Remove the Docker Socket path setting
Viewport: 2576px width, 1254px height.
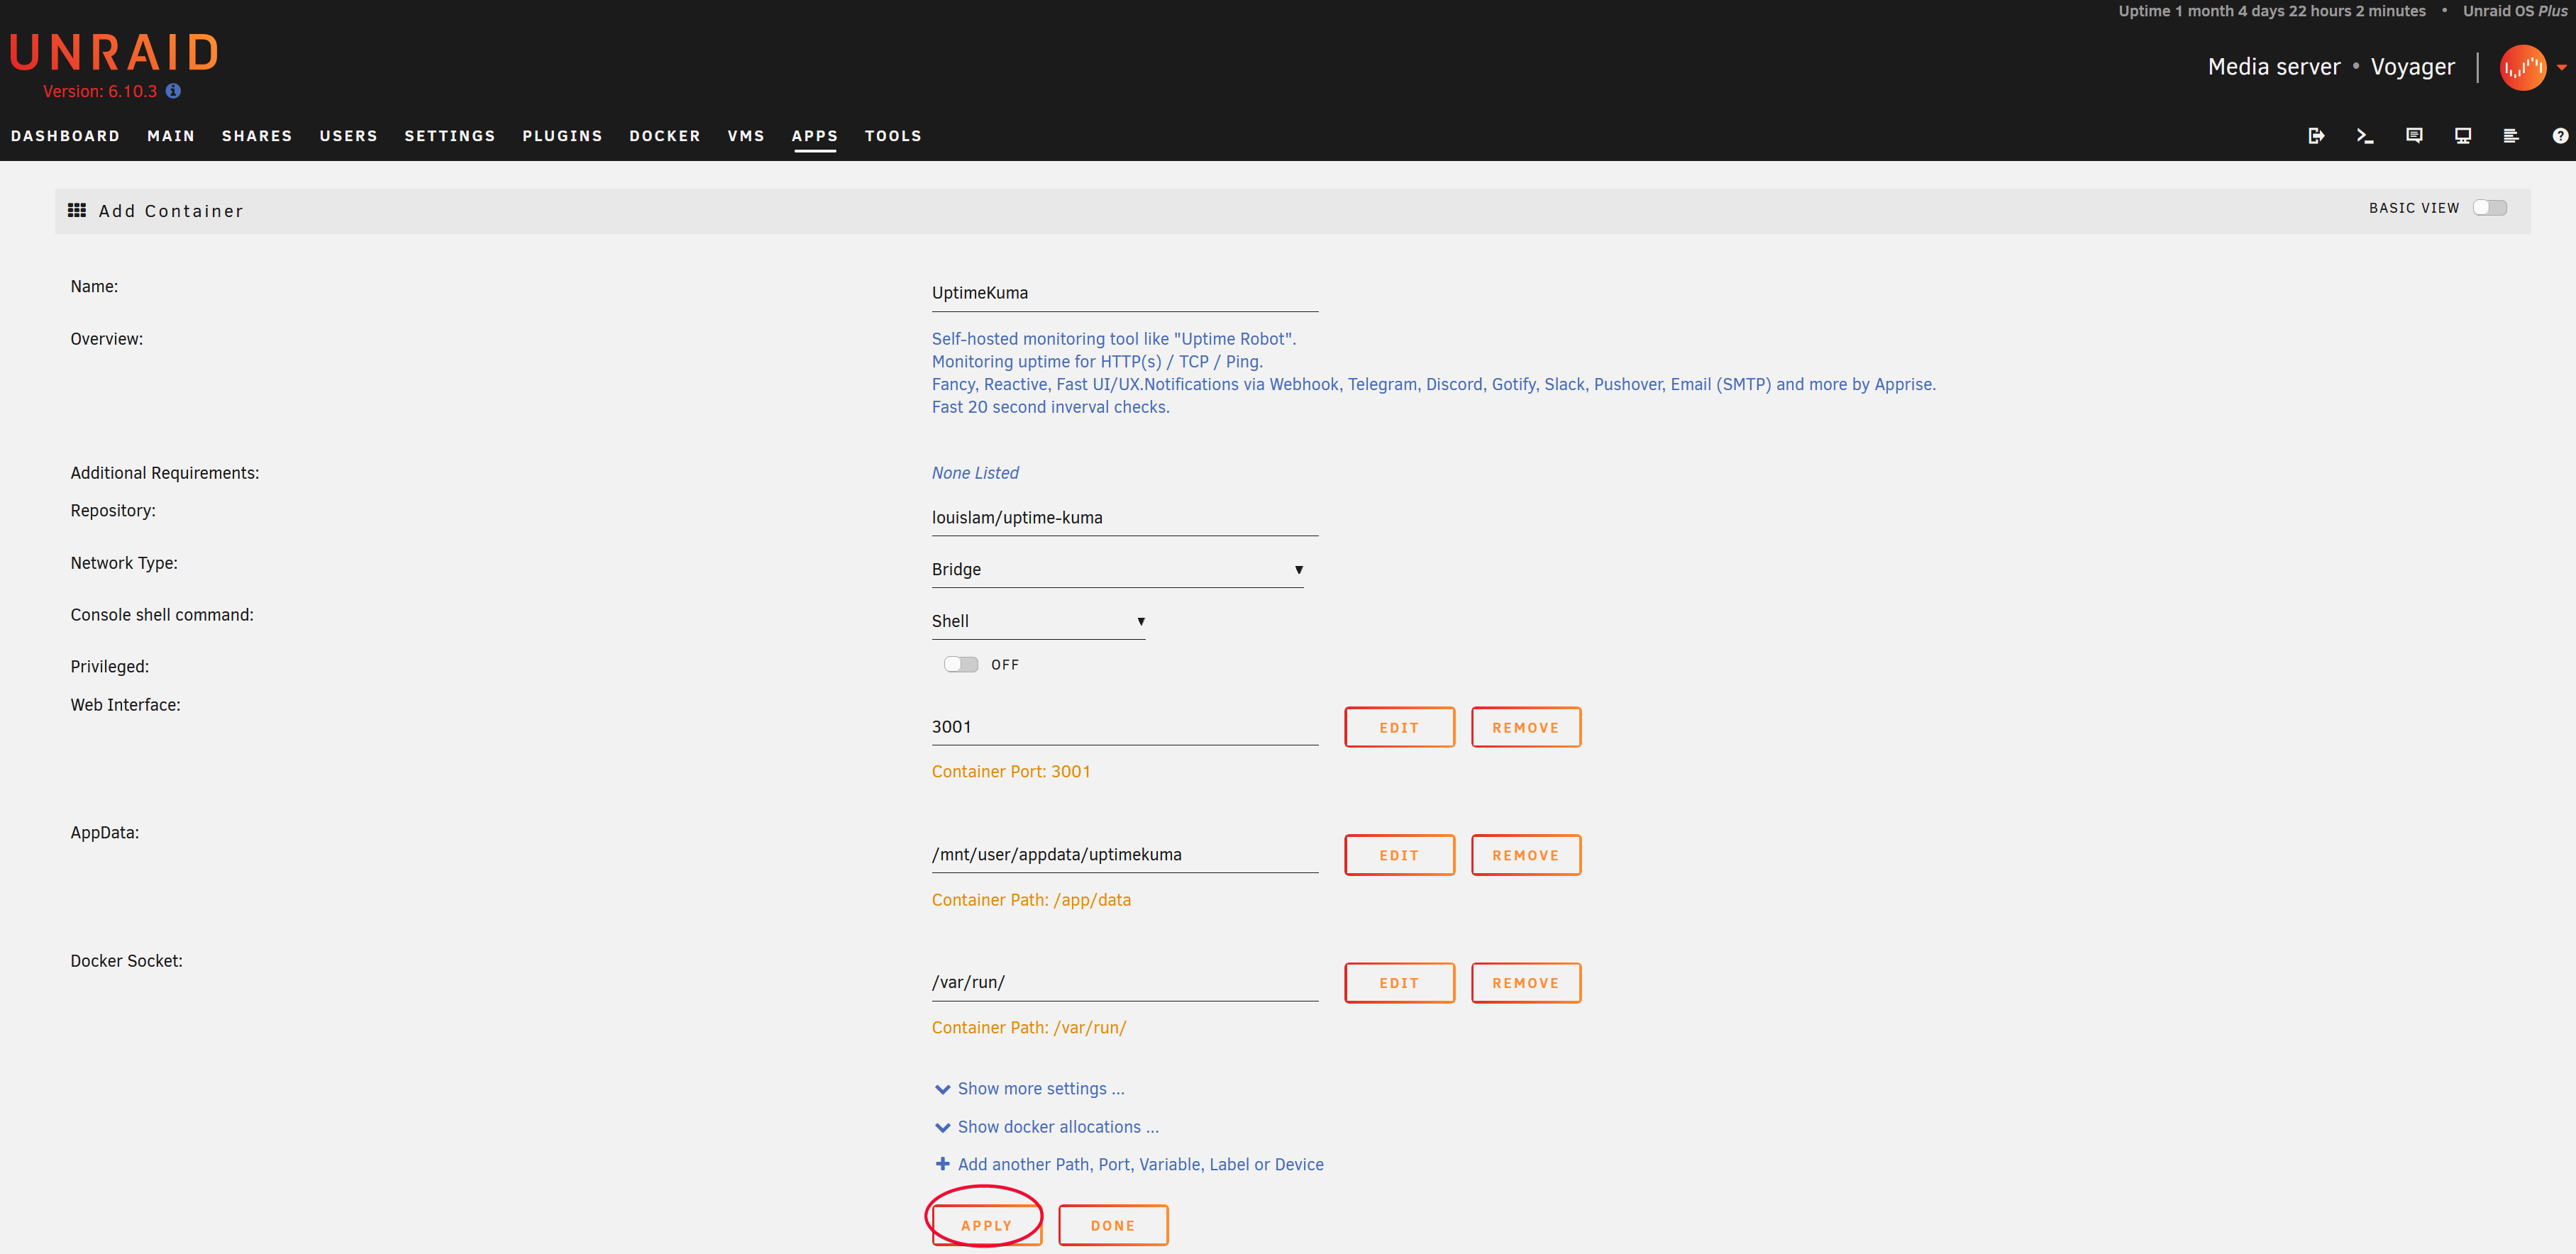[x=1525, y=983]
